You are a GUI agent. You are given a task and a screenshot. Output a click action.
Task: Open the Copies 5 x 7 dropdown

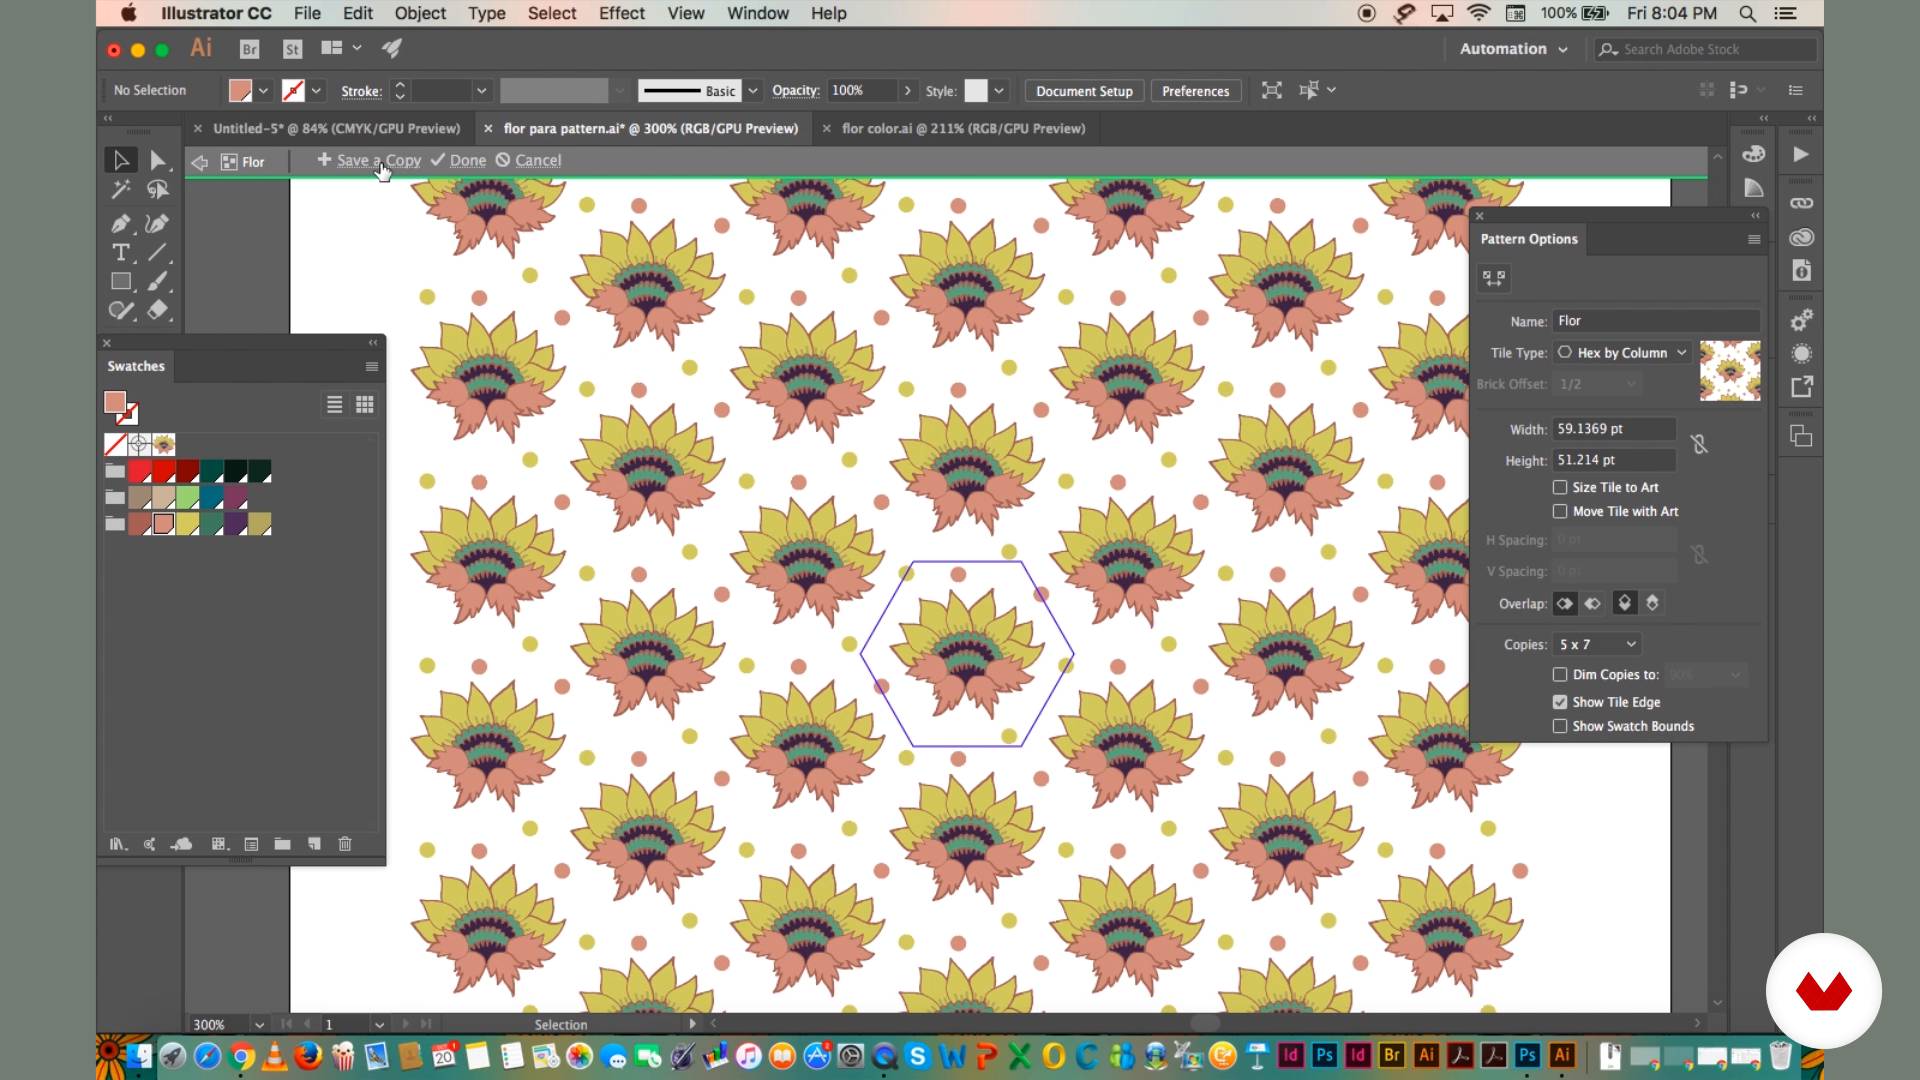pos(1597,645)
